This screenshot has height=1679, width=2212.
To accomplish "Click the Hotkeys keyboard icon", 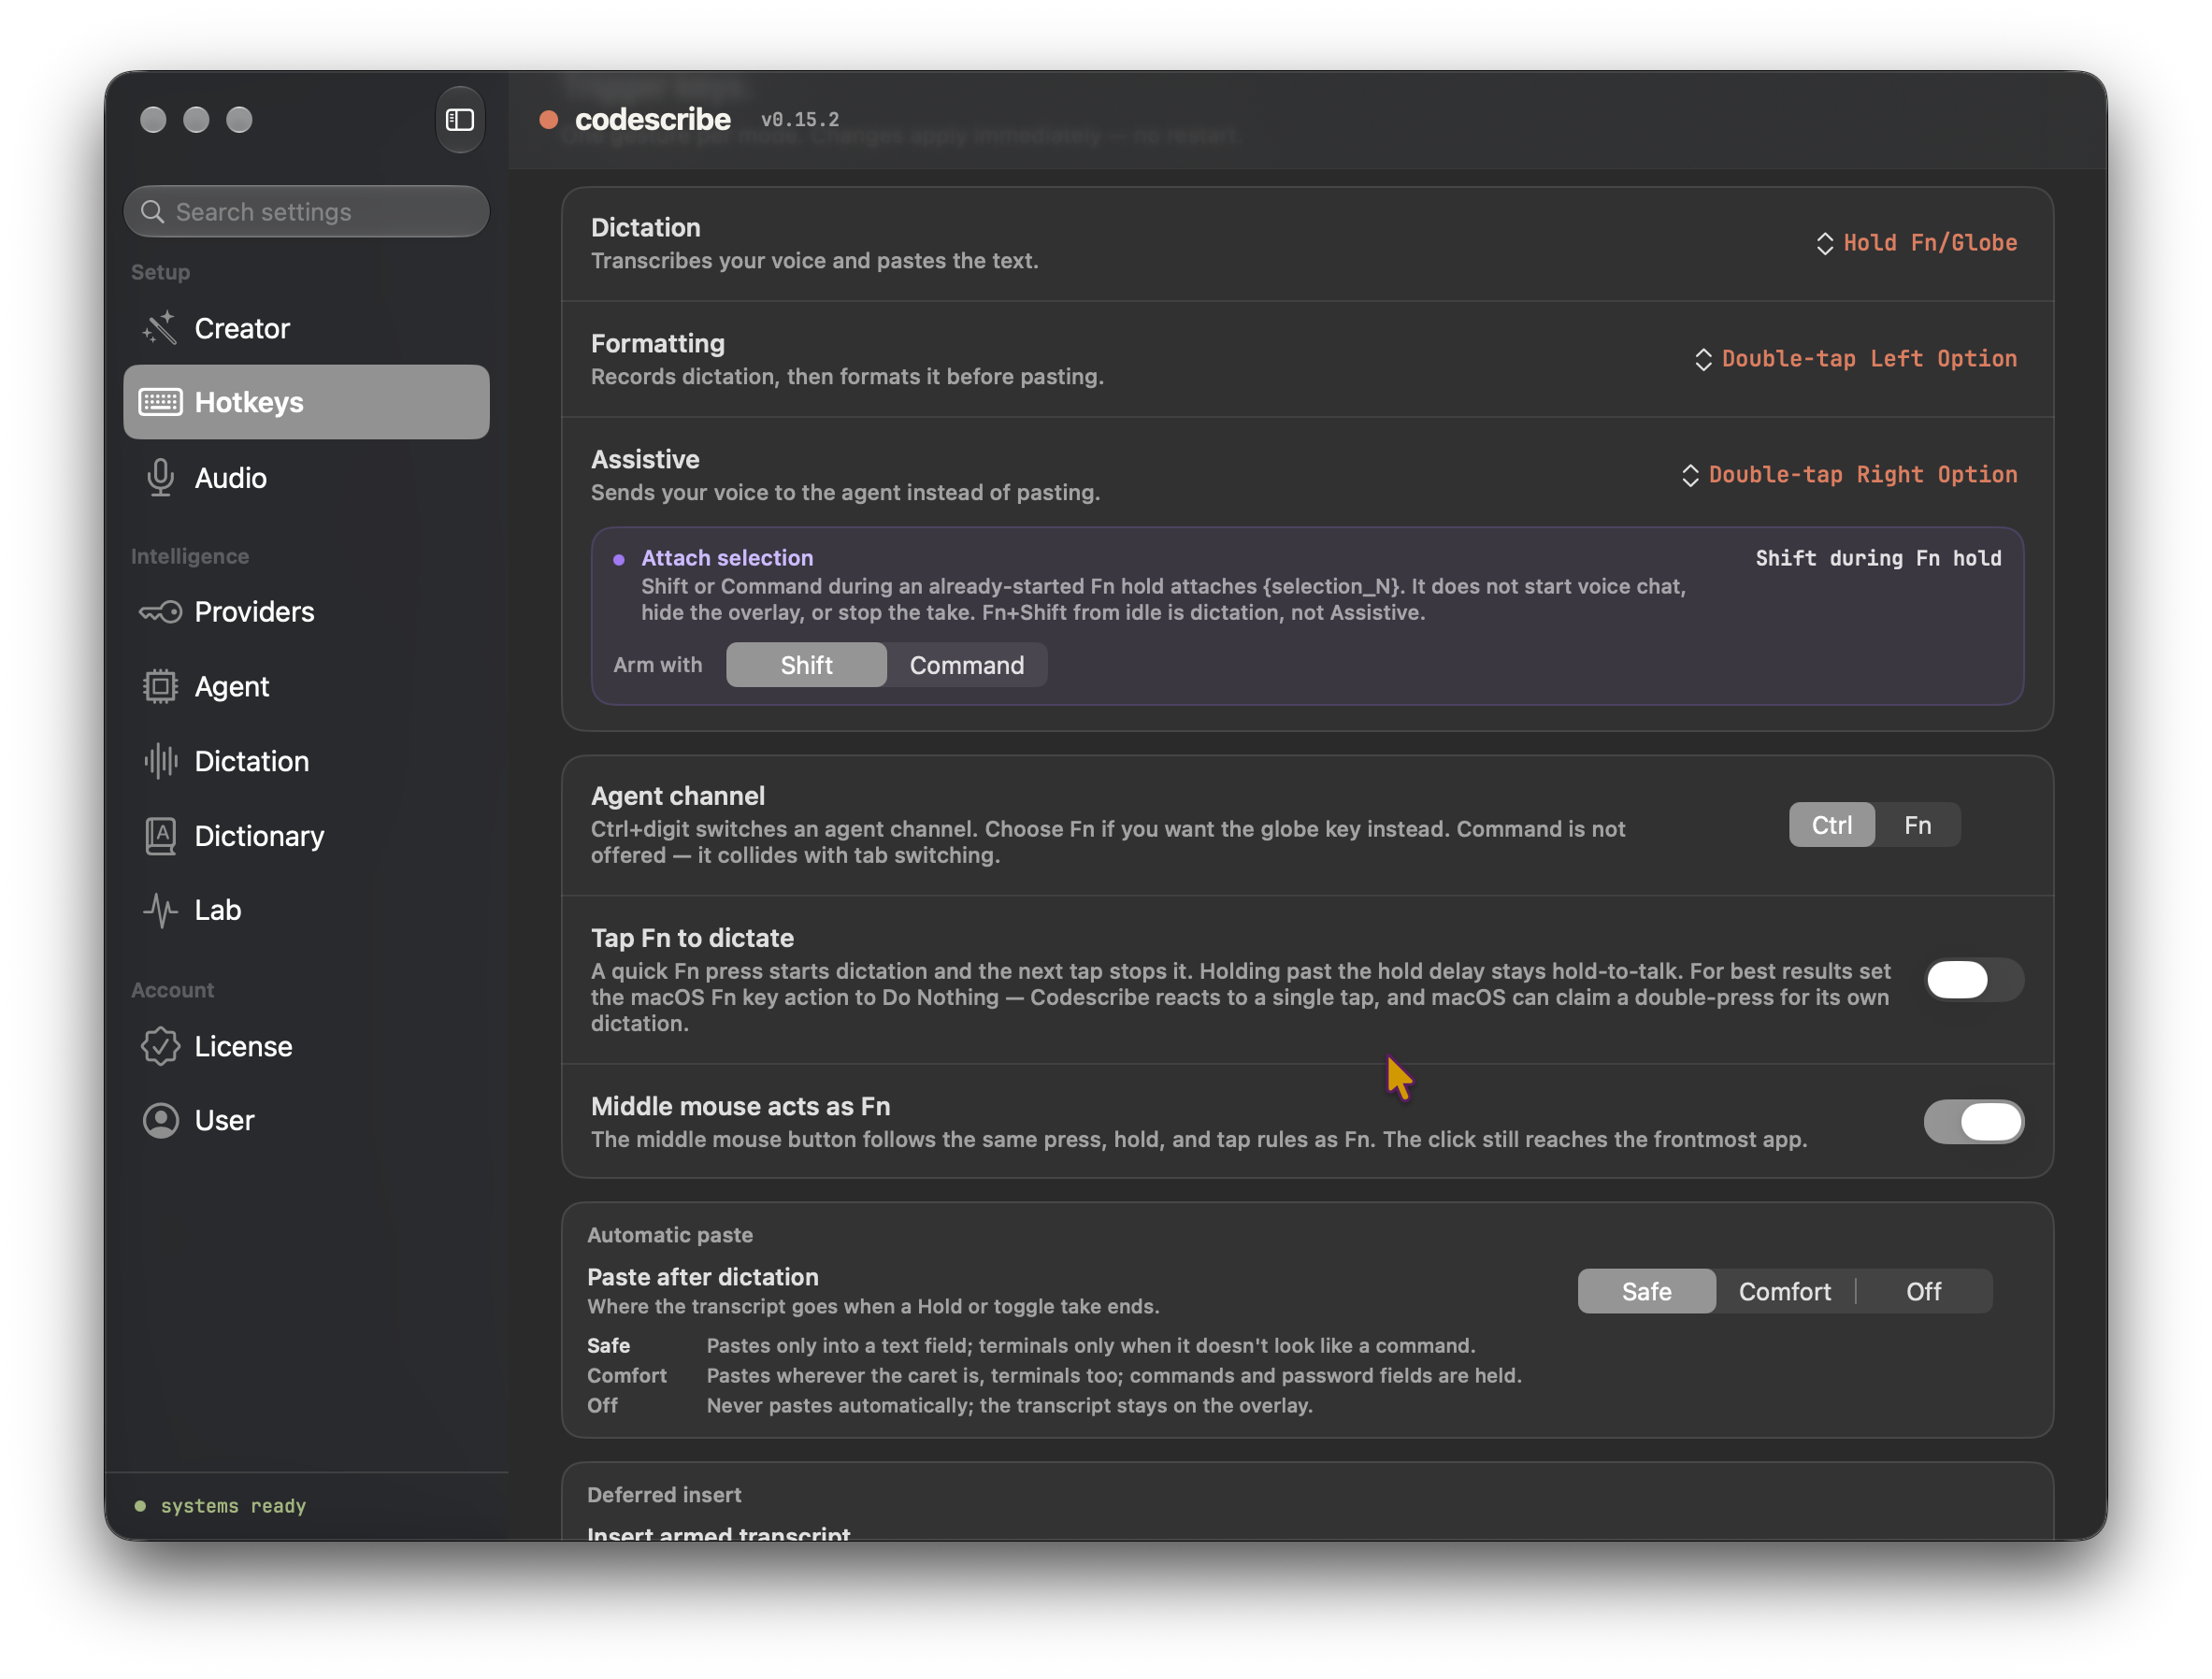I will click(x=160, y=402).
